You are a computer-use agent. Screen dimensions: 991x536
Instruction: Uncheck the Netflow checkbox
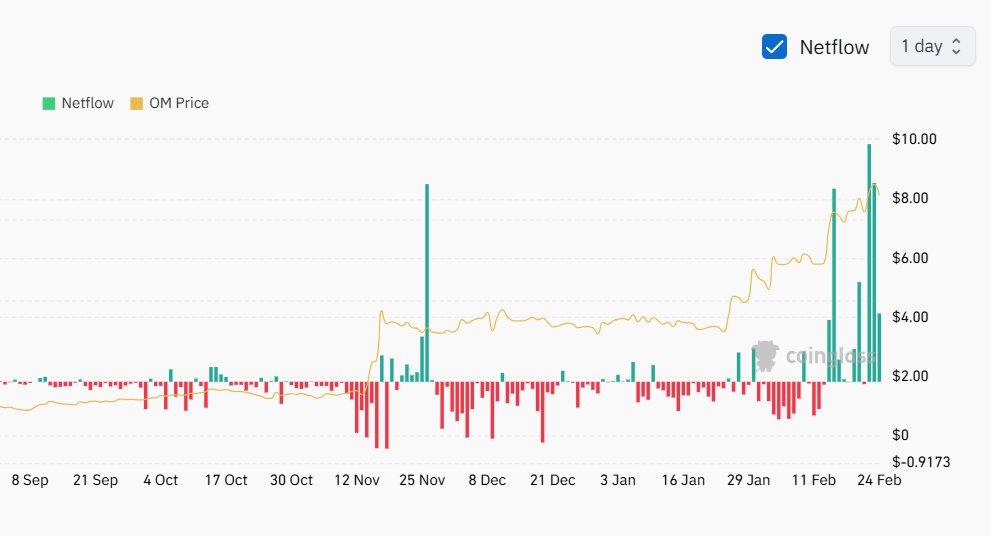click(774, 47)
